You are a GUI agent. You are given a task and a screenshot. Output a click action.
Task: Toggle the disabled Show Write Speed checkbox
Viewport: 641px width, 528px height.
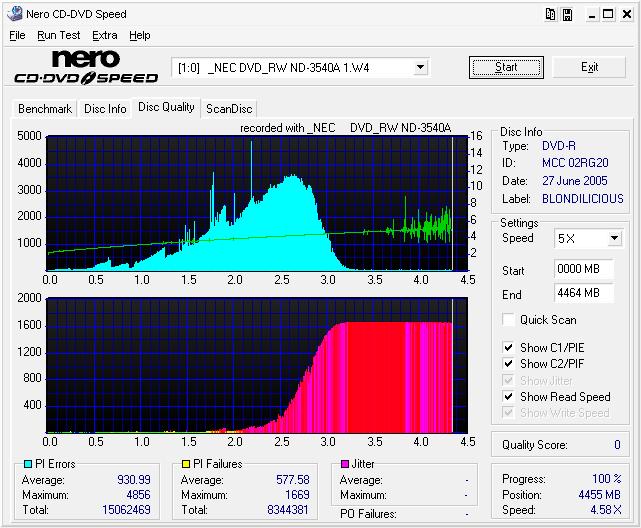[x=508, y=412]
